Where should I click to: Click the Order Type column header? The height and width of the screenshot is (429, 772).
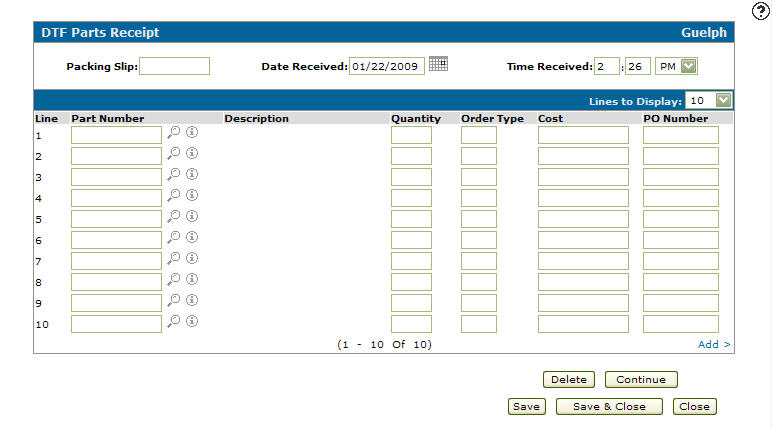coord(492,118)
